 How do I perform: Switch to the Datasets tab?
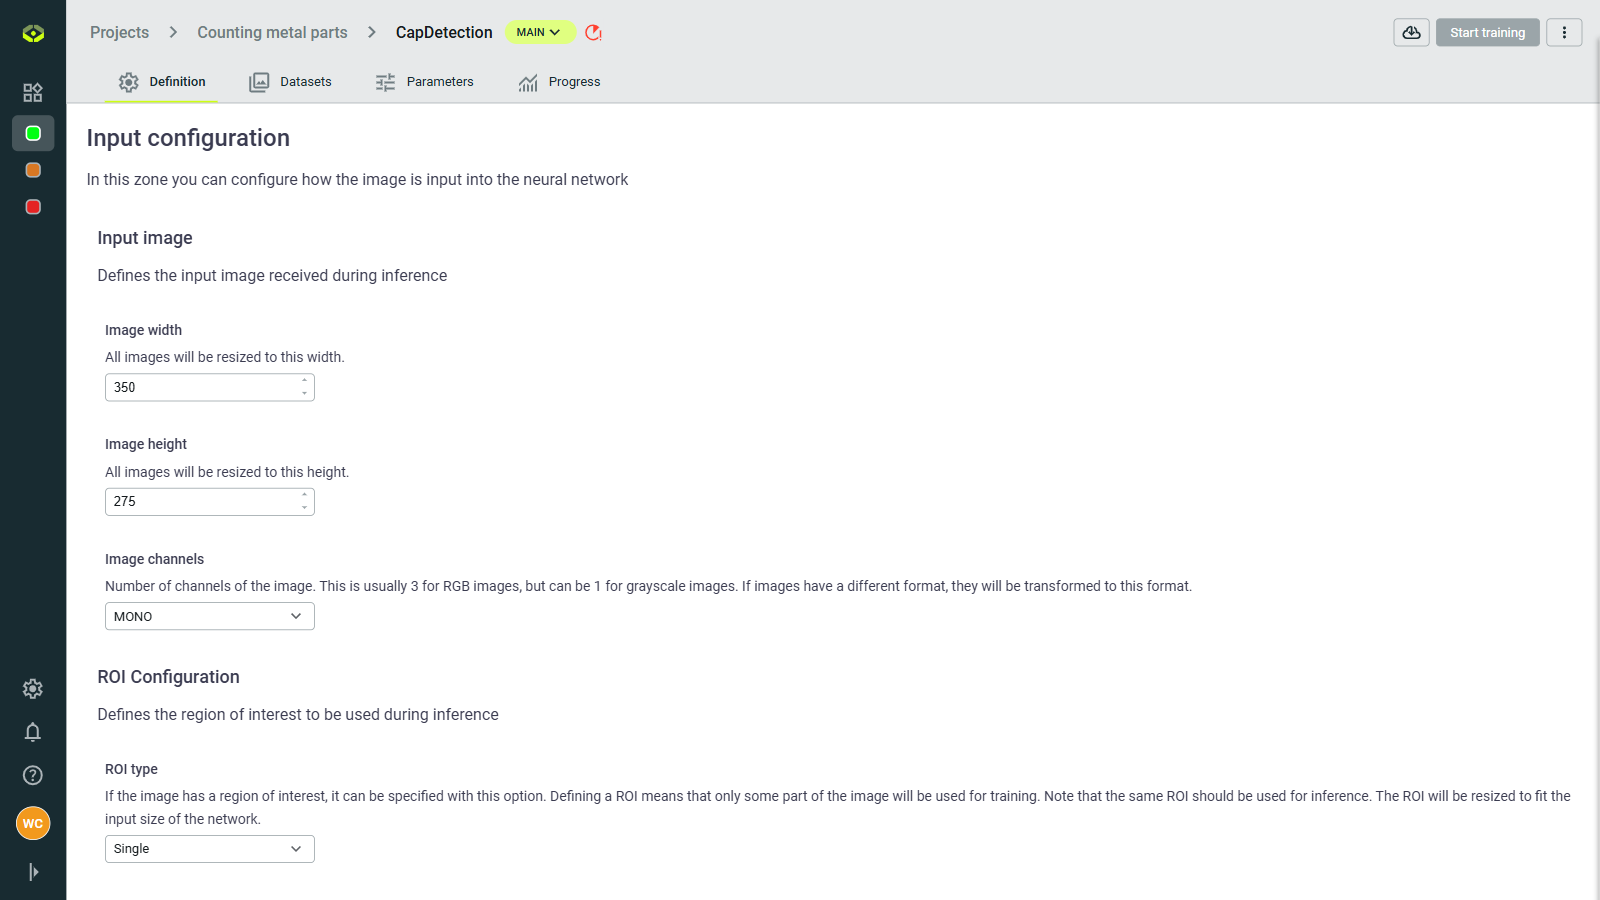291,82
